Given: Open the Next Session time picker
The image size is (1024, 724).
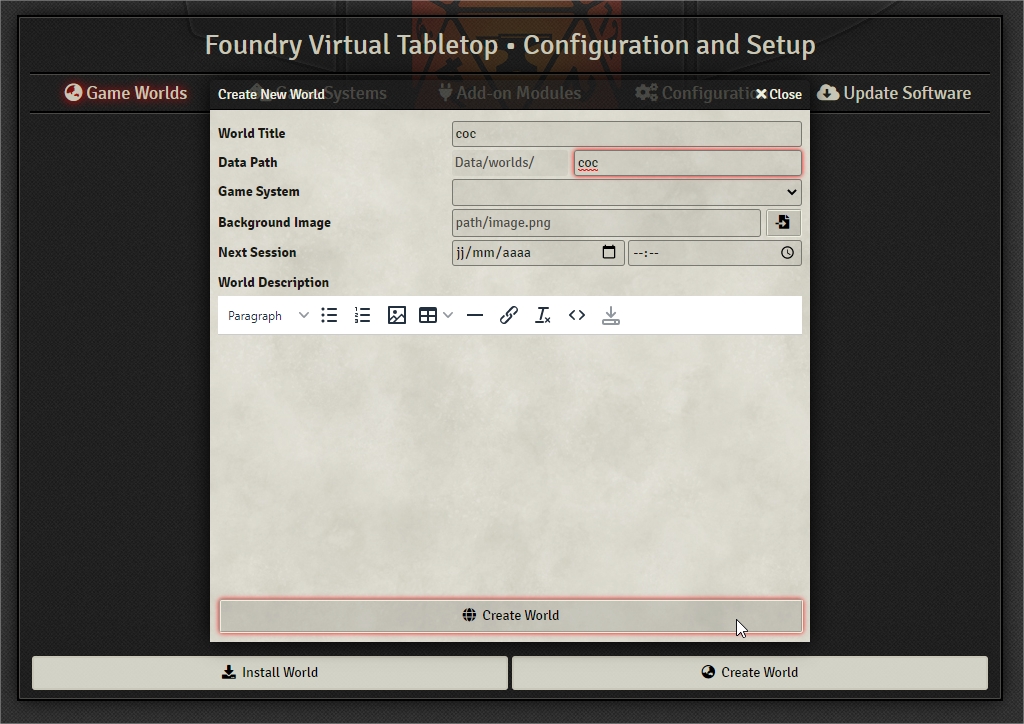Looking at the screenshot, I should coord(787,253).
